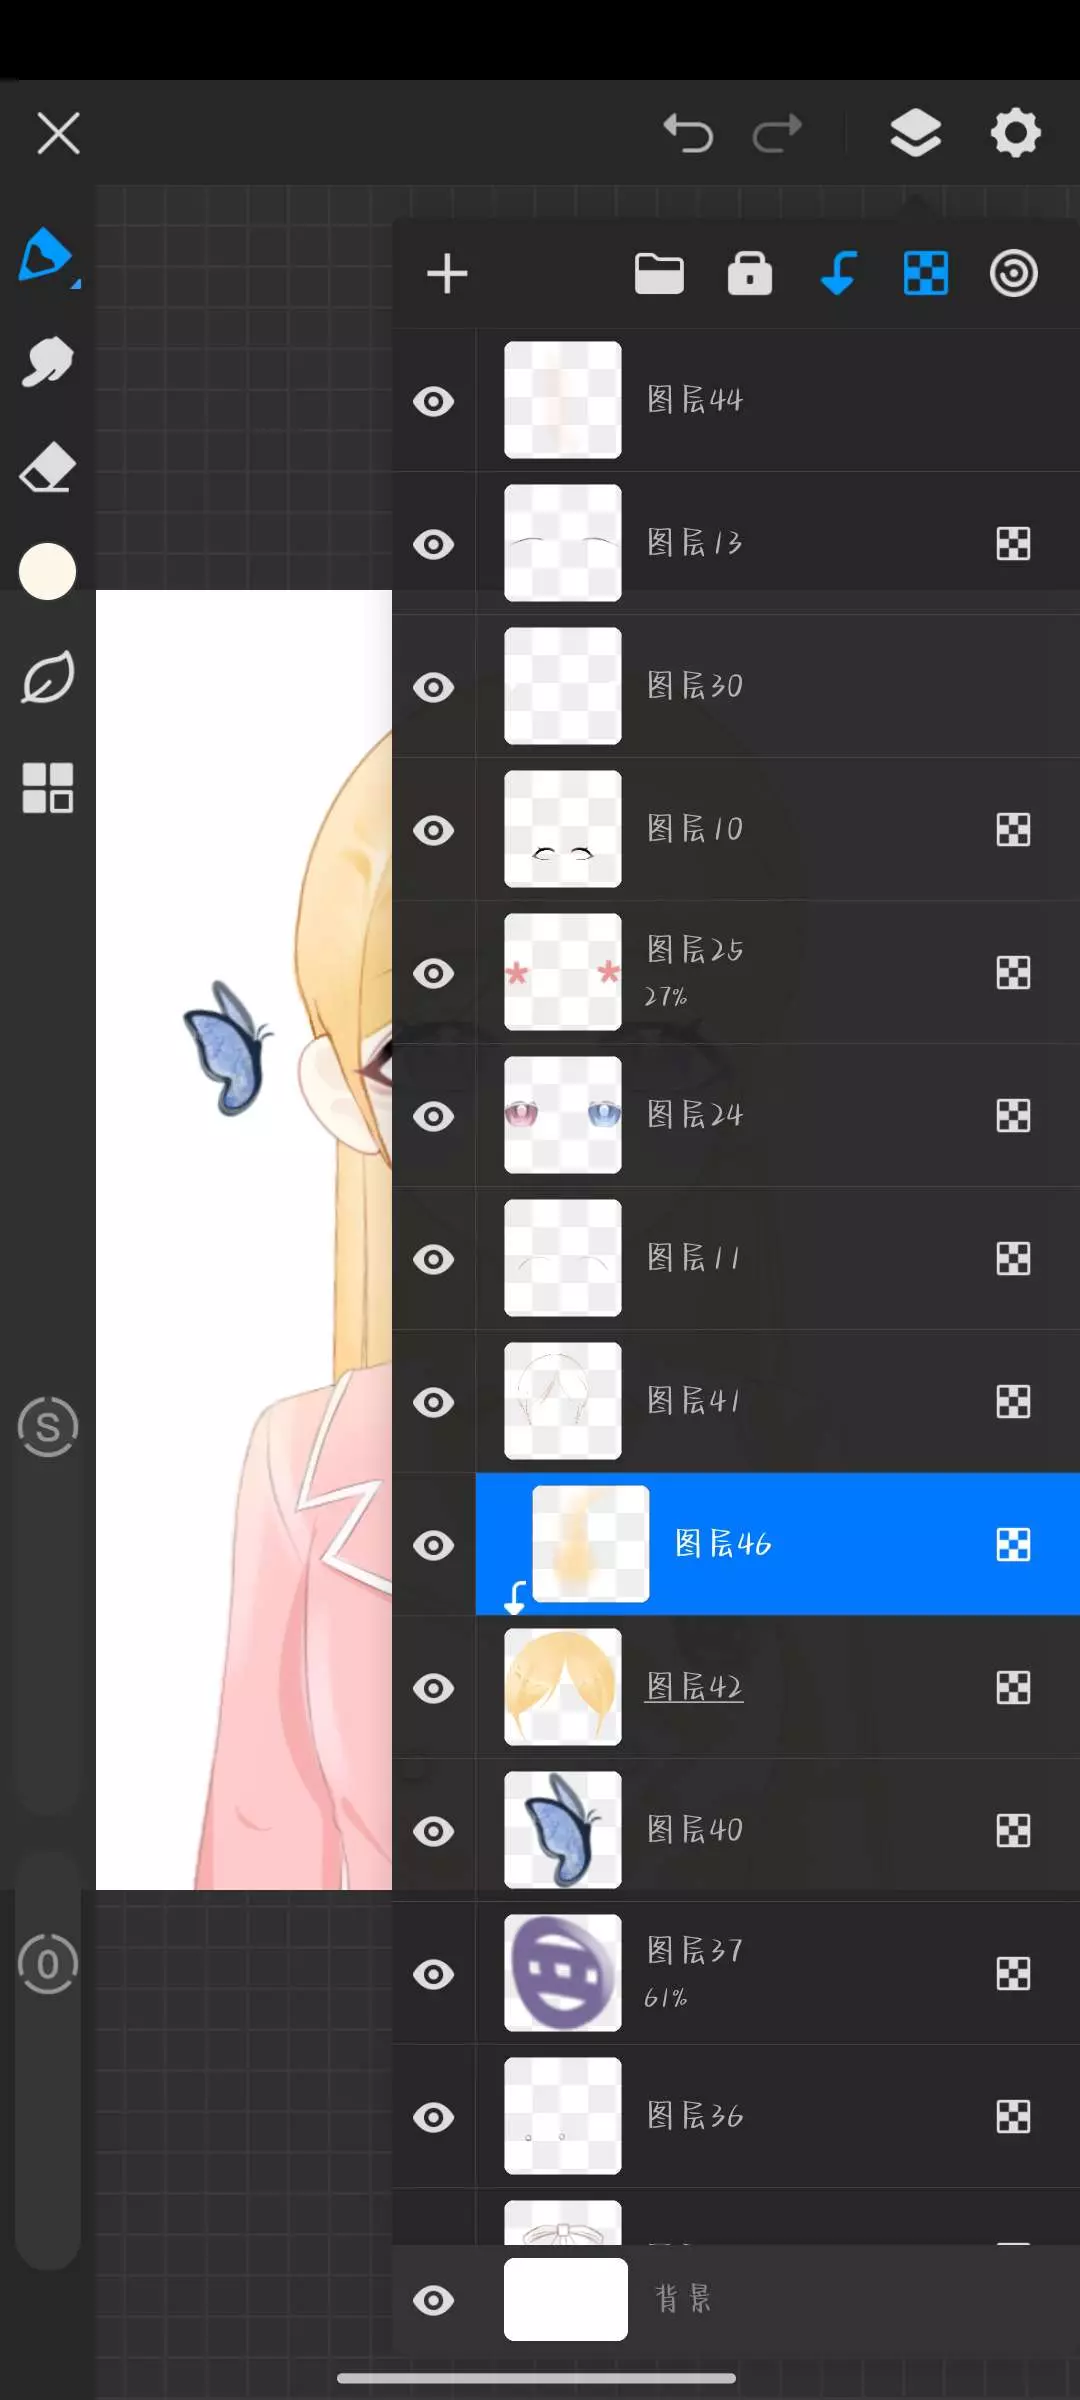1080x2400 pixels.
Task: Toggle visibility of the 背景 layer
Action: point(434,2301)
